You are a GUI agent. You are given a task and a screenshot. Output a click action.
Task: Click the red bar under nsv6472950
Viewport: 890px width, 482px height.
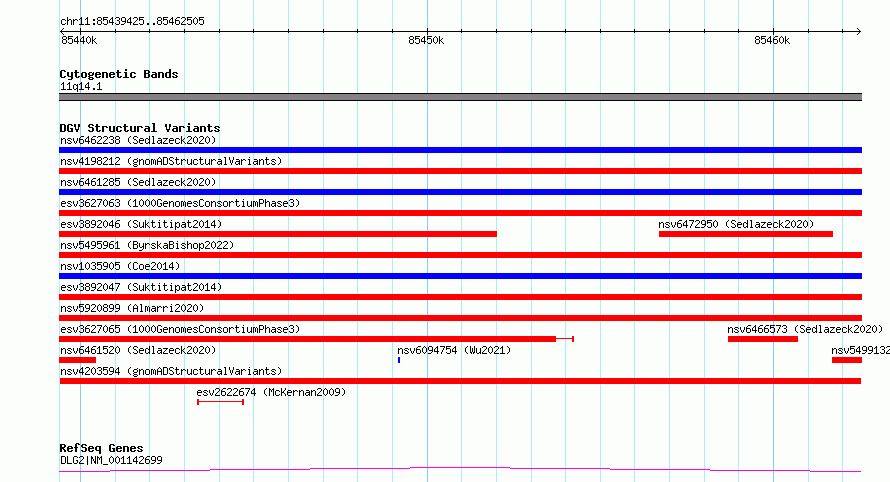(x=746, y=234)
